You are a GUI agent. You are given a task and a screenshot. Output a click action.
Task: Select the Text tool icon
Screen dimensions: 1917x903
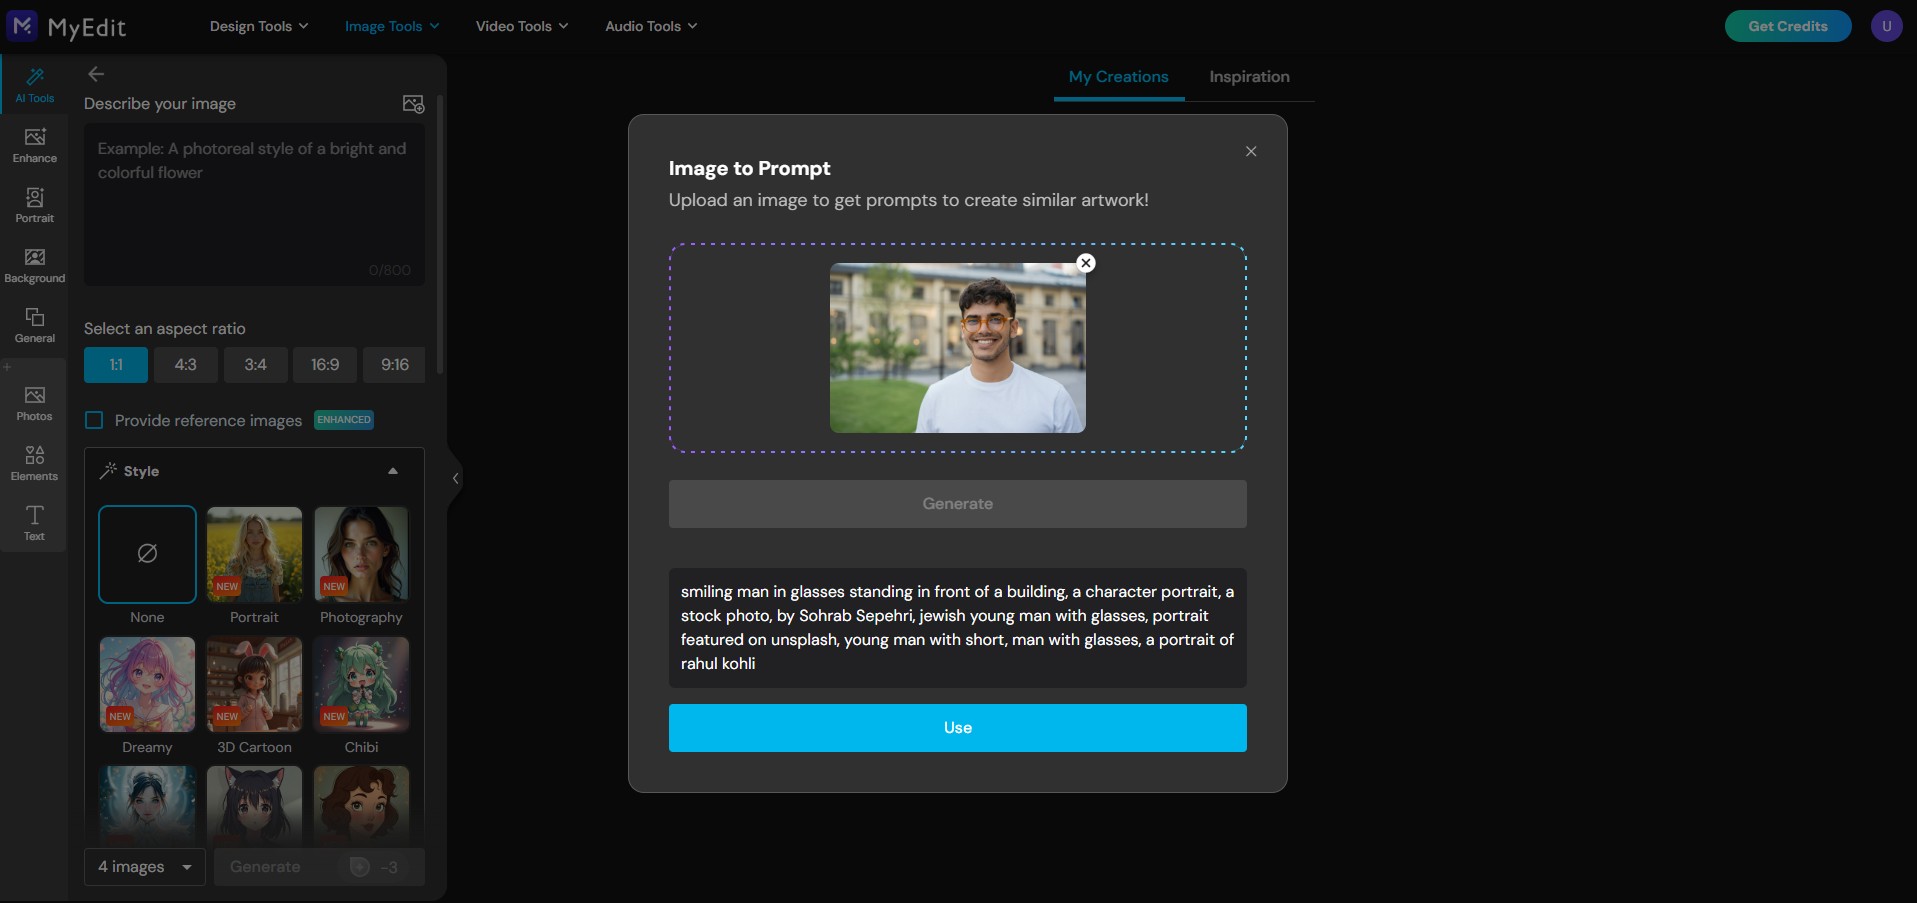pyautogui.click(x=34, y=523)
